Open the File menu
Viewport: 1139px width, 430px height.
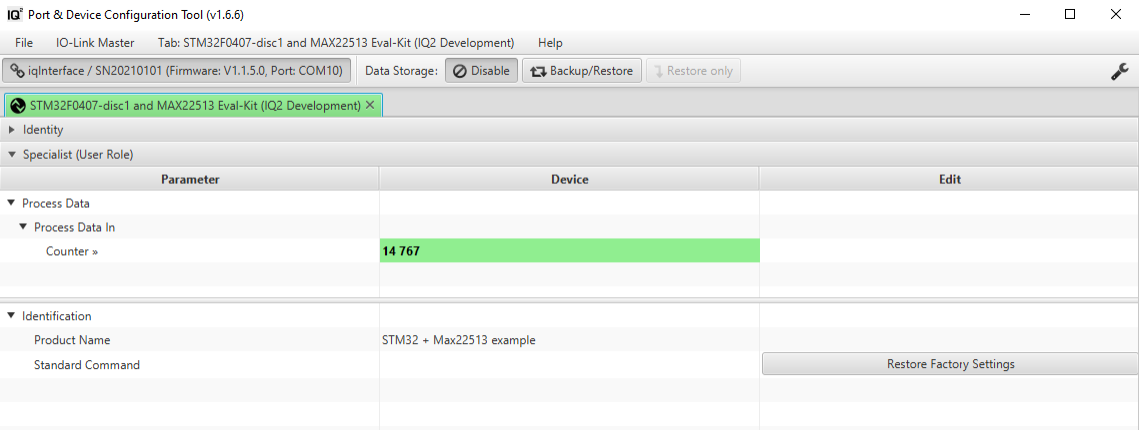pos(24,43)
